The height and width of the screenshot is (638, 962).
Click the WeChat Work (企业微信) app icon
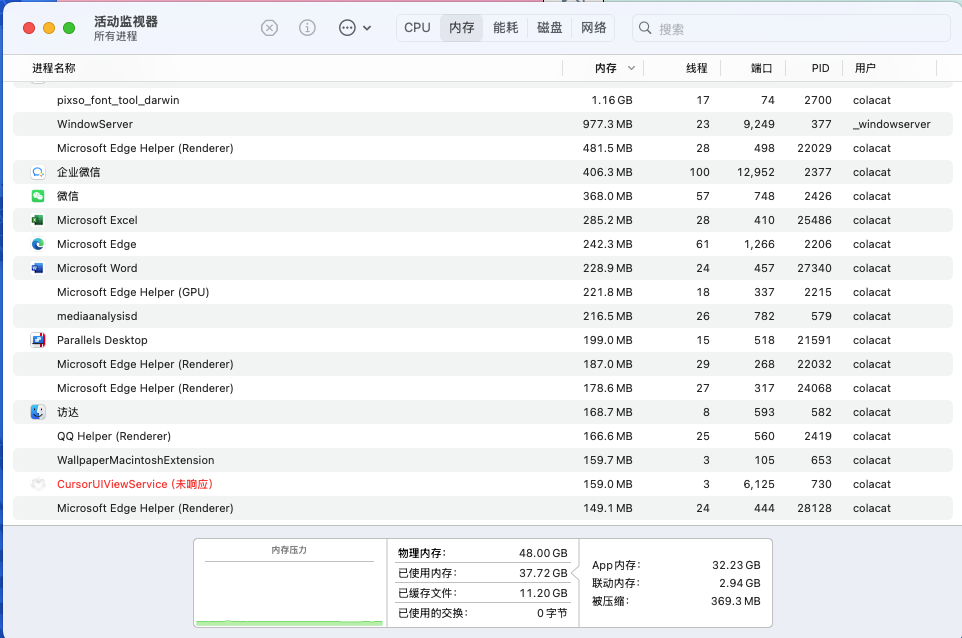(x=38, y=172)
